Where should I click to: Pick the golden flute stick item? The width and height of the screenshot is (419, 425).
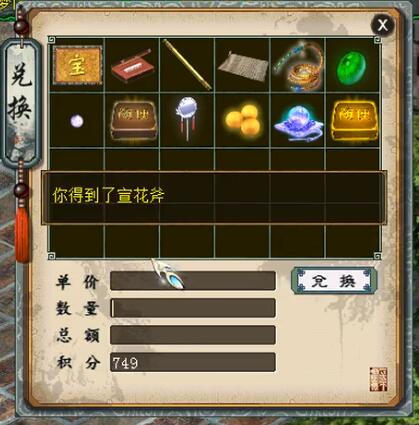pos(187,65)
